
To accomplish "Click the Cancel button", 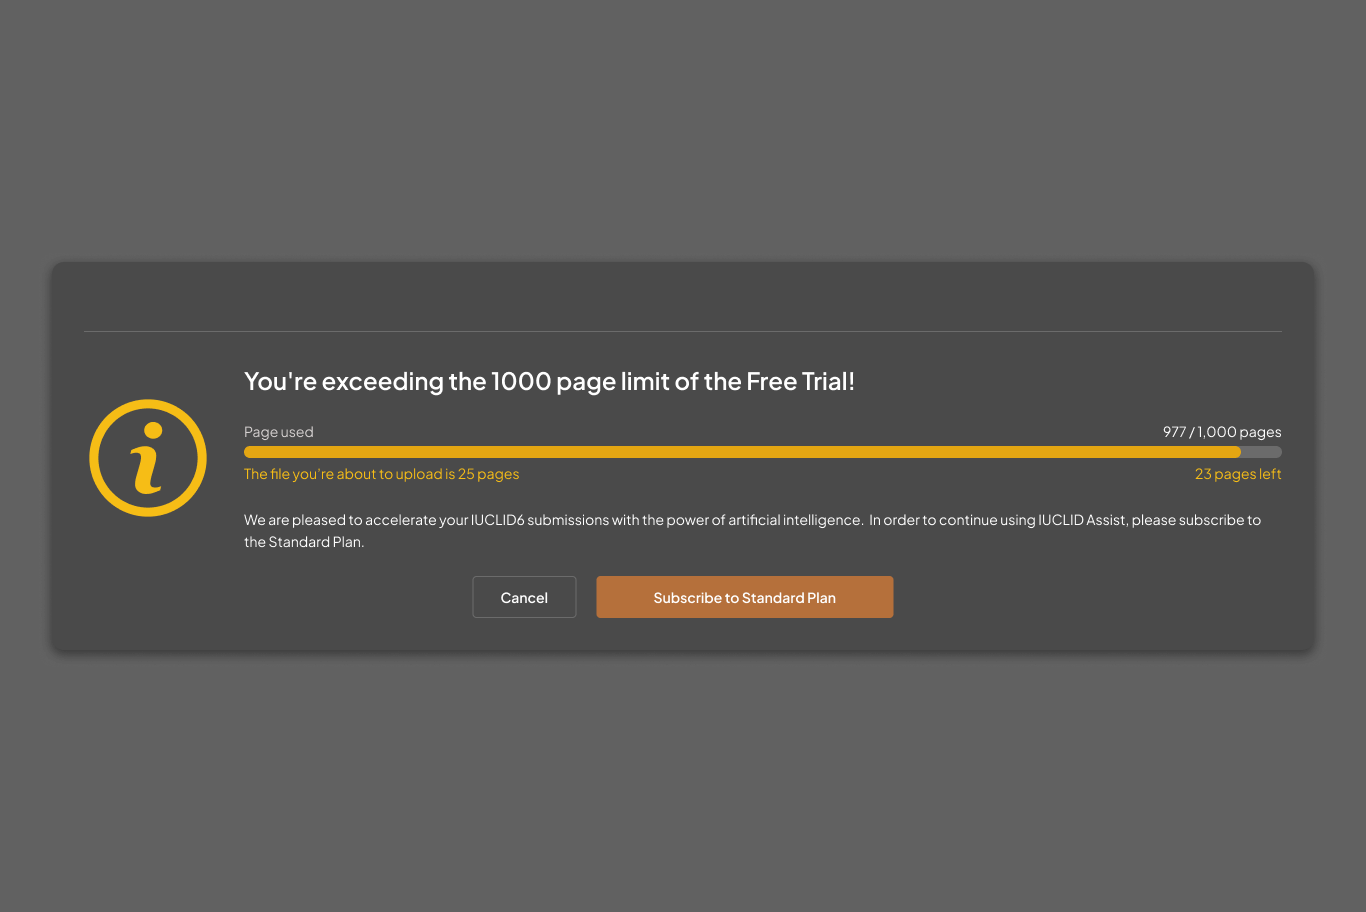I will pos(524,597).
